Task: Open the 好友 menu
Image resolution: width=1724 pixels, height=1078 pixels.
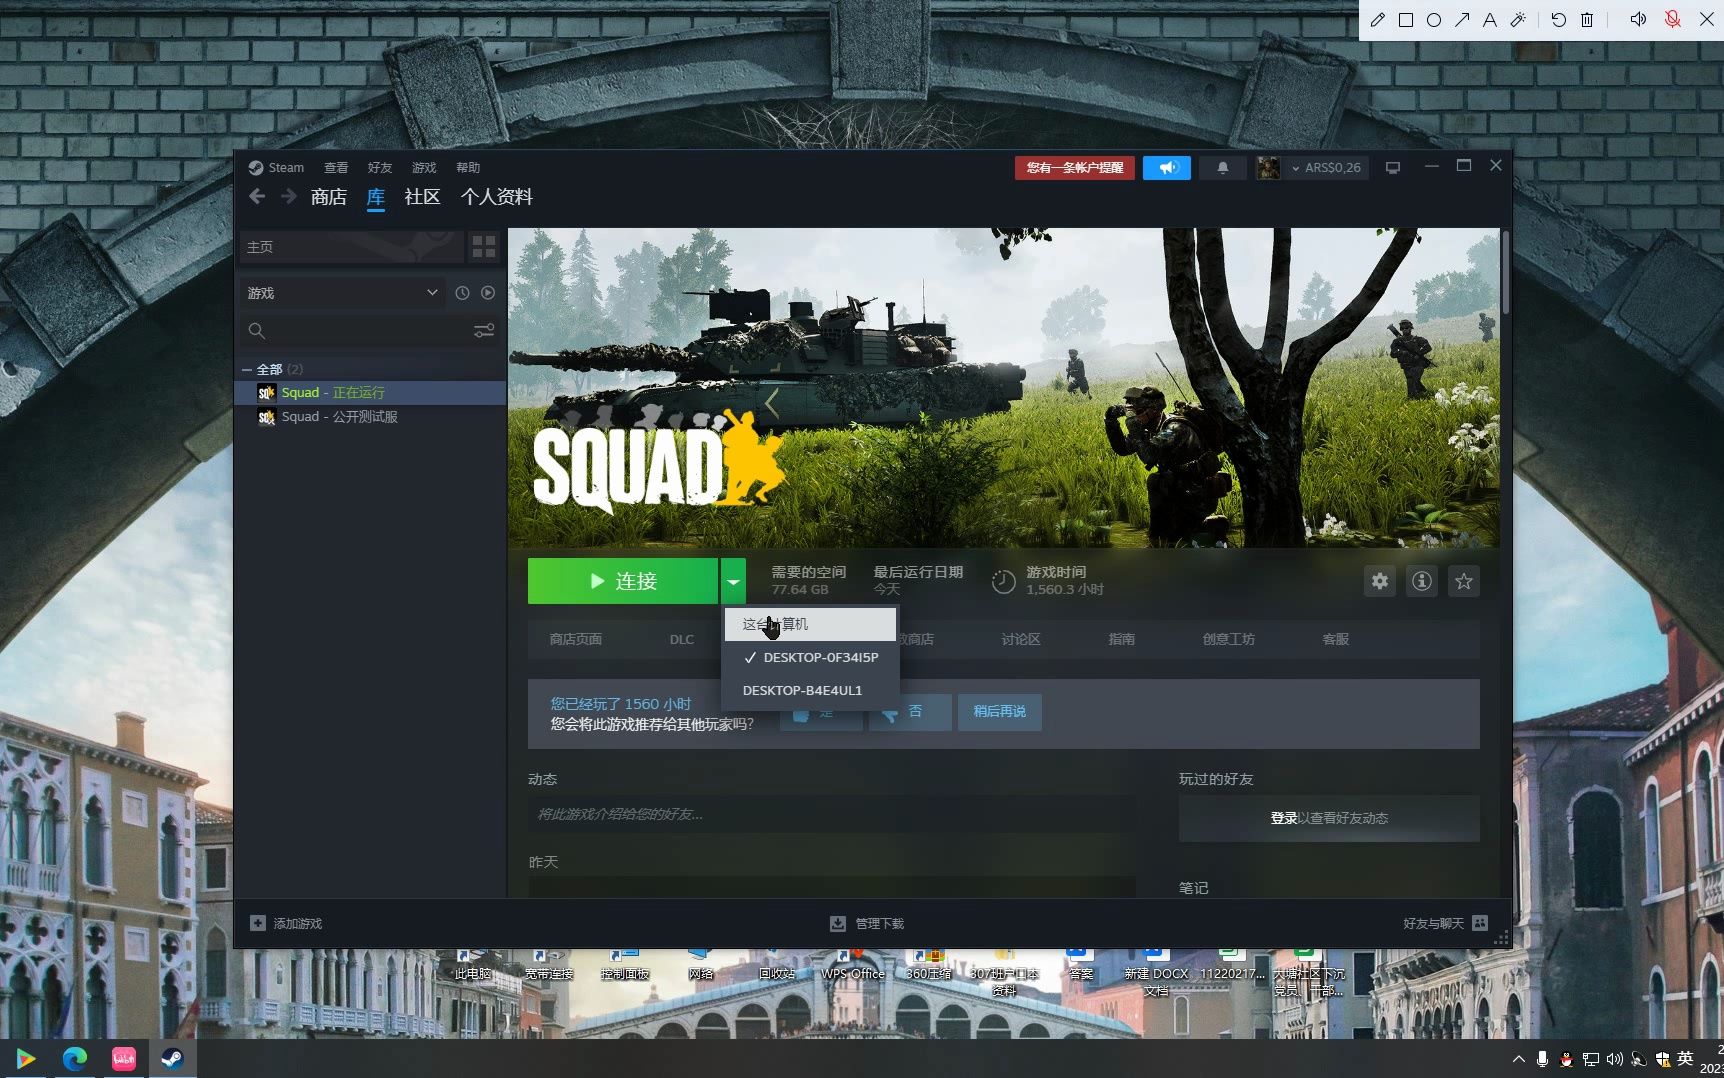Action: (x=380, y=168)
